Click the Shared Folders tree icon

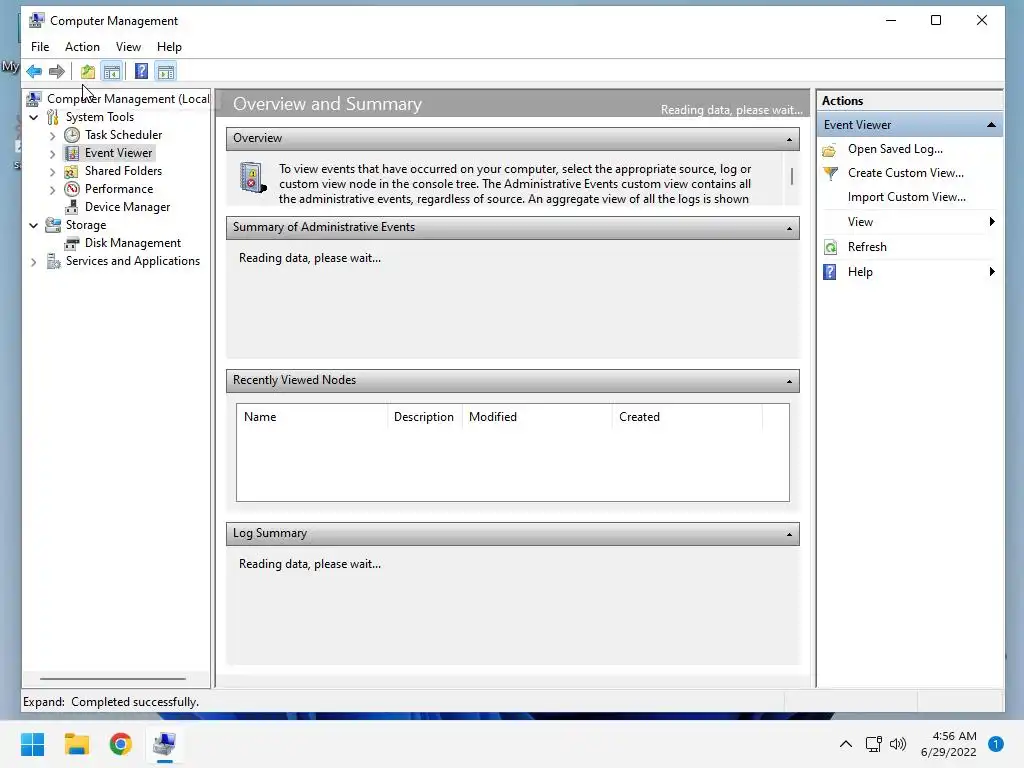(72, 171)
